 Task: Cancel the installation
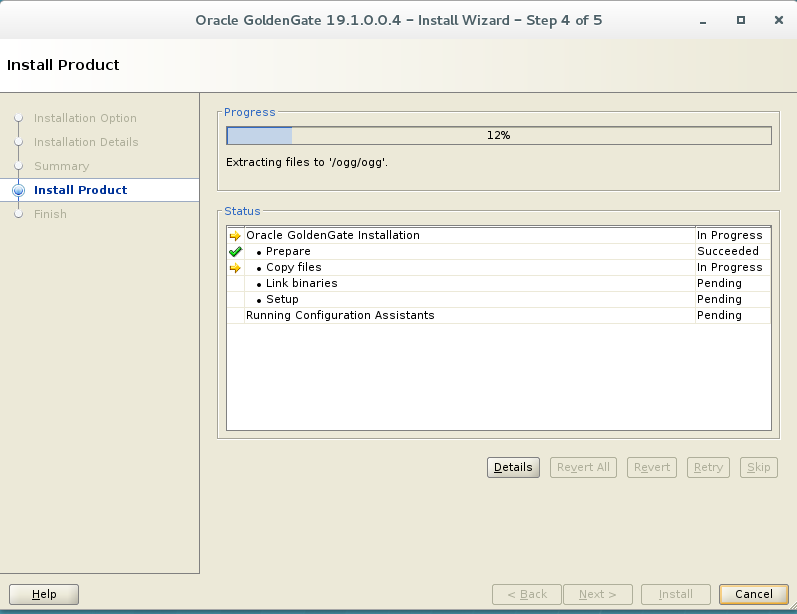point(753,594)
